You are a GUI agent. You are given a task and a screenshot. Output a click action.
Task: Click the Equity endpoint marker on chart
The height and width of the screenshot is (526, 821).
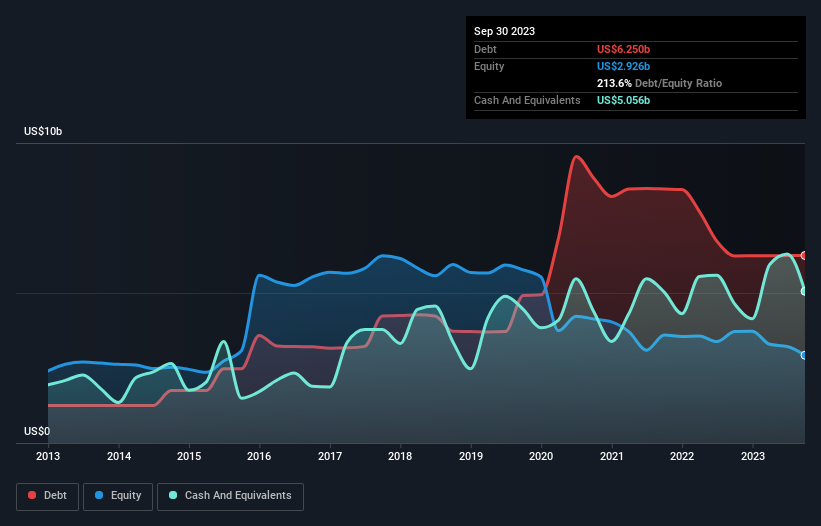pyautogui.click(x=804, y=355)
